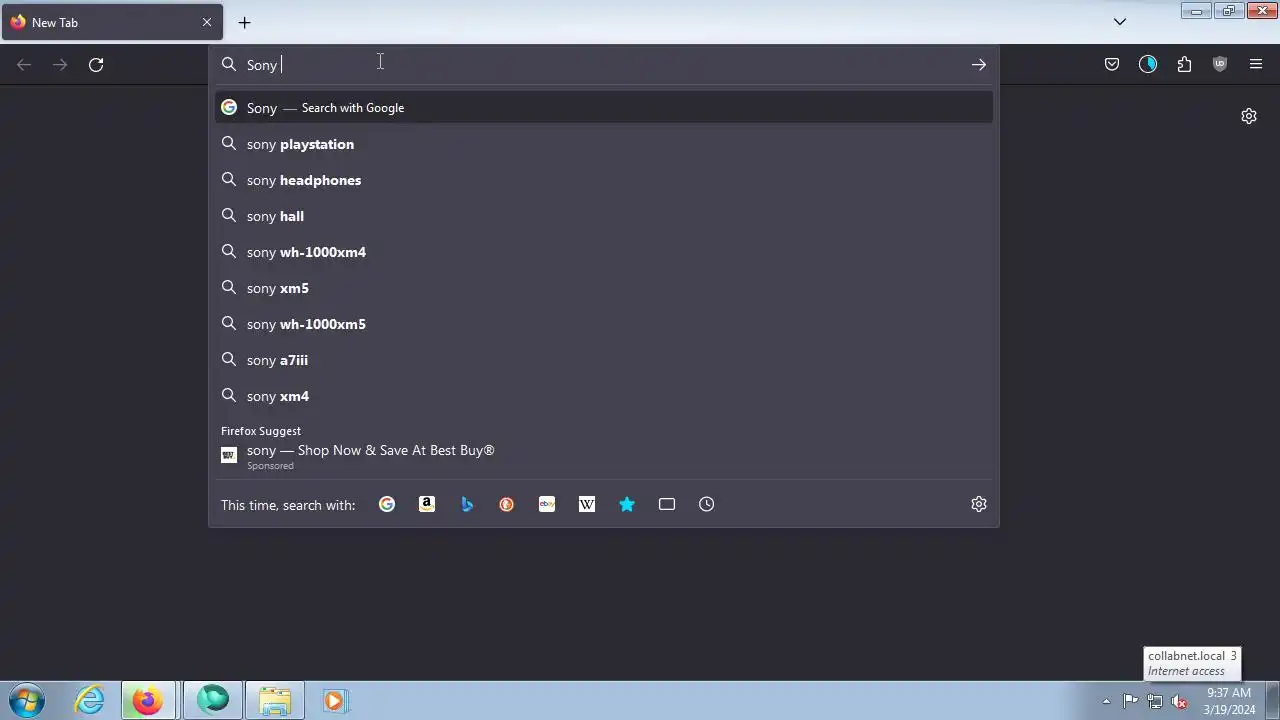The height and width of the screenshot is (720, 1280).
Task: Open the muted volume tray icon
Action: coord(1180,701)
